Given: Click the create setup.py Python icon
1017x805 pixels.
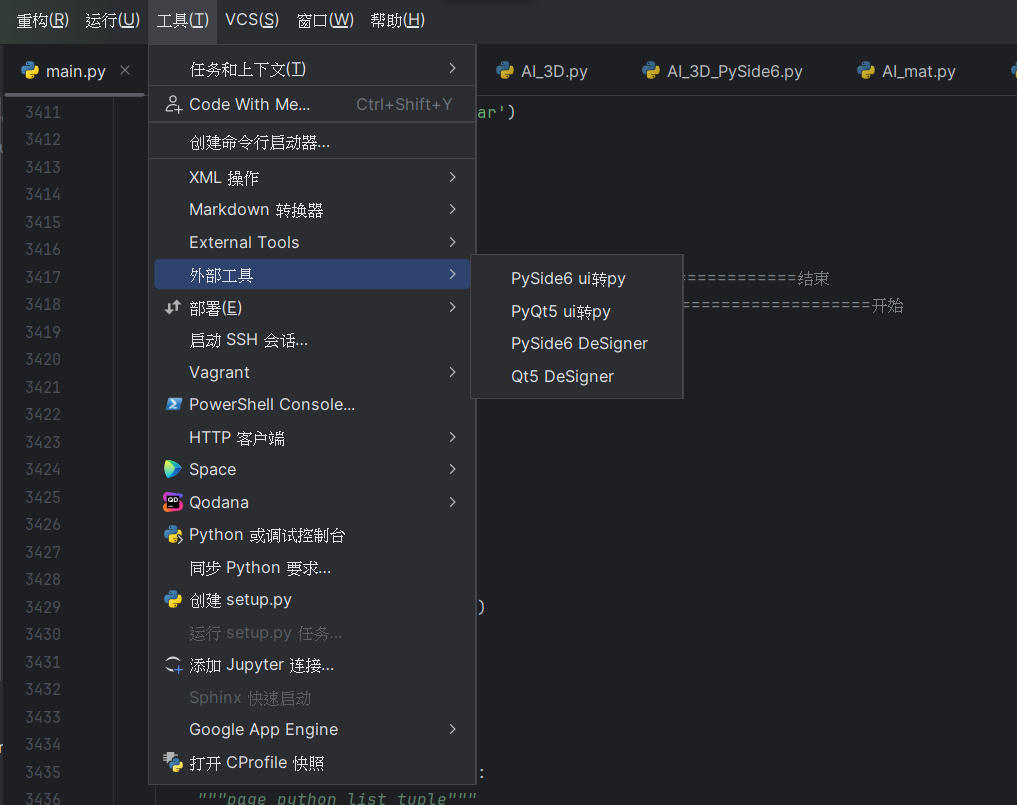Looking at the screenshot, I should click(173, 600).
